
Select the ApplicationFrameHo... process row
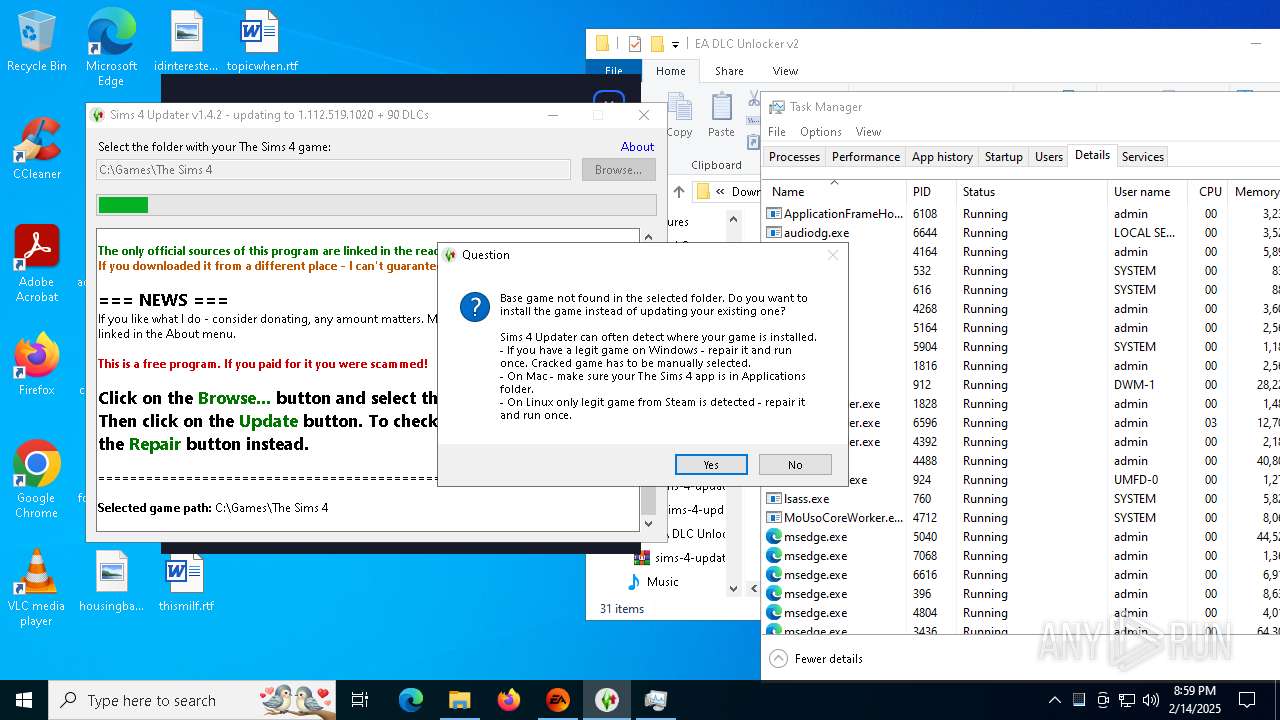click(1022, 214)
